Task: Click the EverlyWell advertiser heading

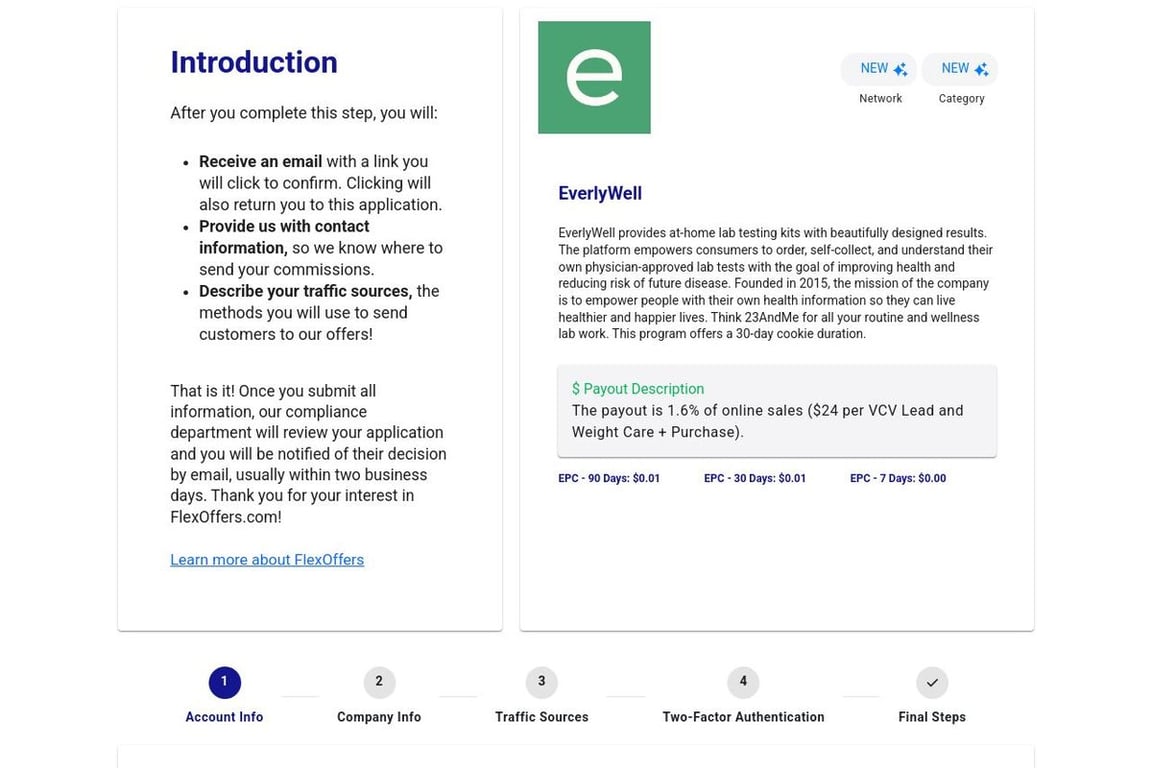Action: coord(600,193)
